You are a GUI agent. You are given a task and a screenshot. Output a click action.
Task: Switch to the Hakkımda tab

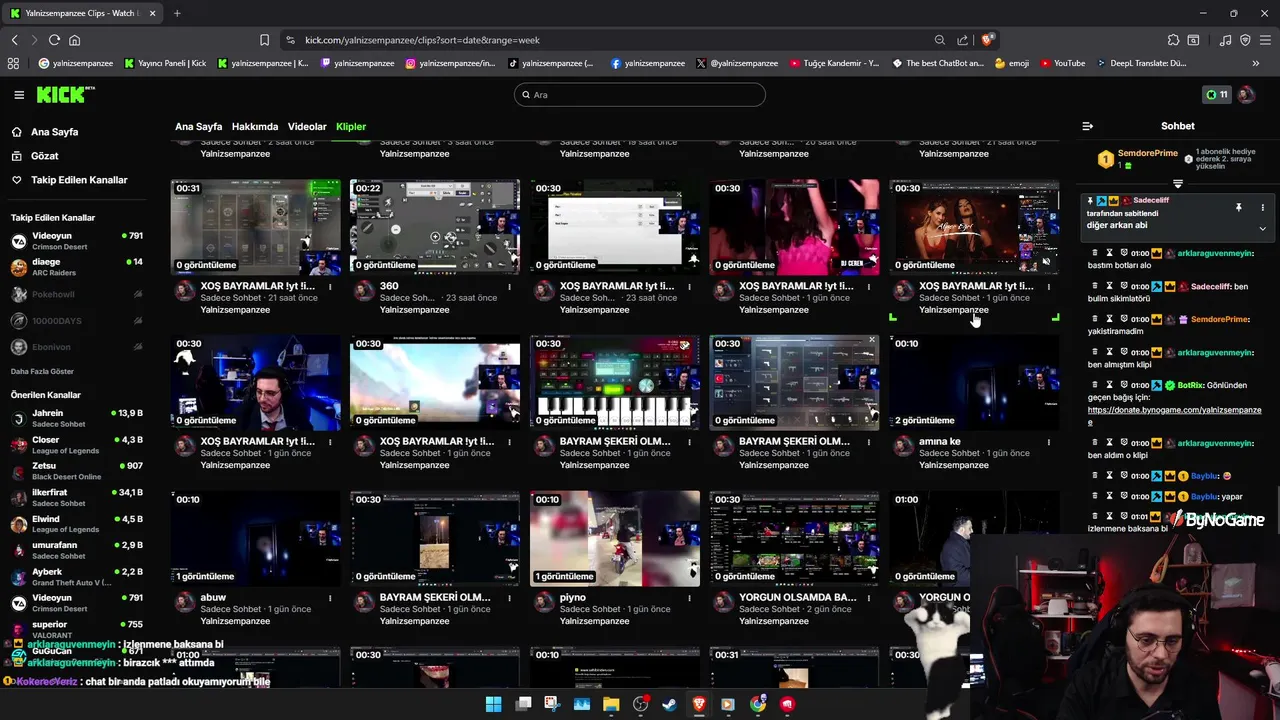[x=255, y=127]
